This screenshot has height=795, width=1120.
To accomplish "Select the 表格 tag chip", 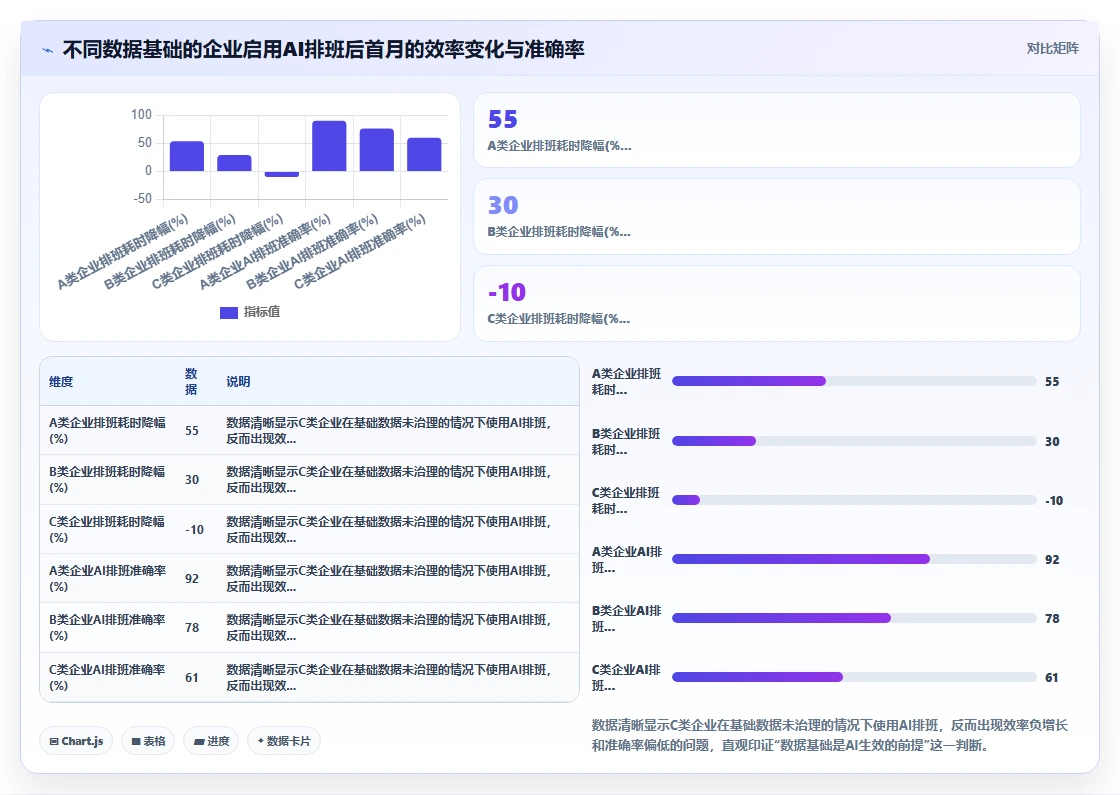I will coord(148,741).
